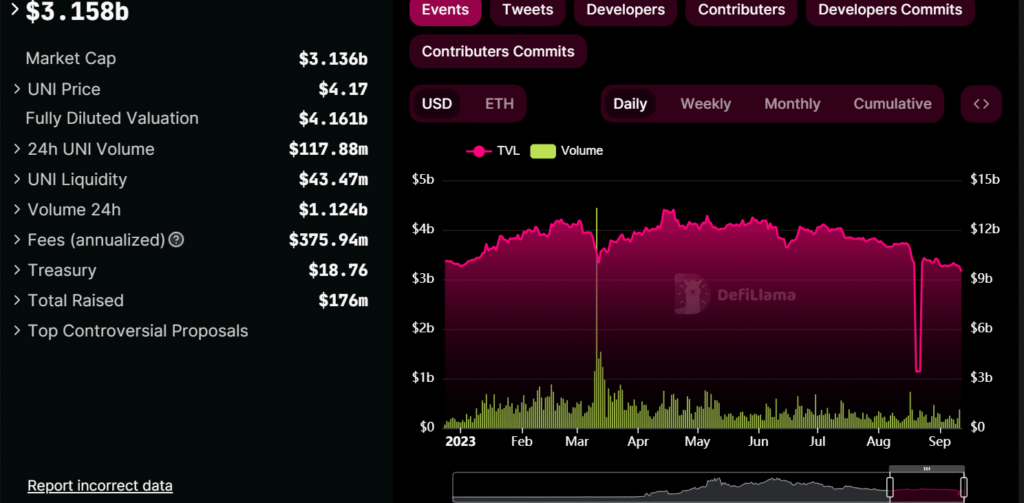Click the TVL legend marker
This screenshot has width=1024, height=503.
[x=479, y=151]
